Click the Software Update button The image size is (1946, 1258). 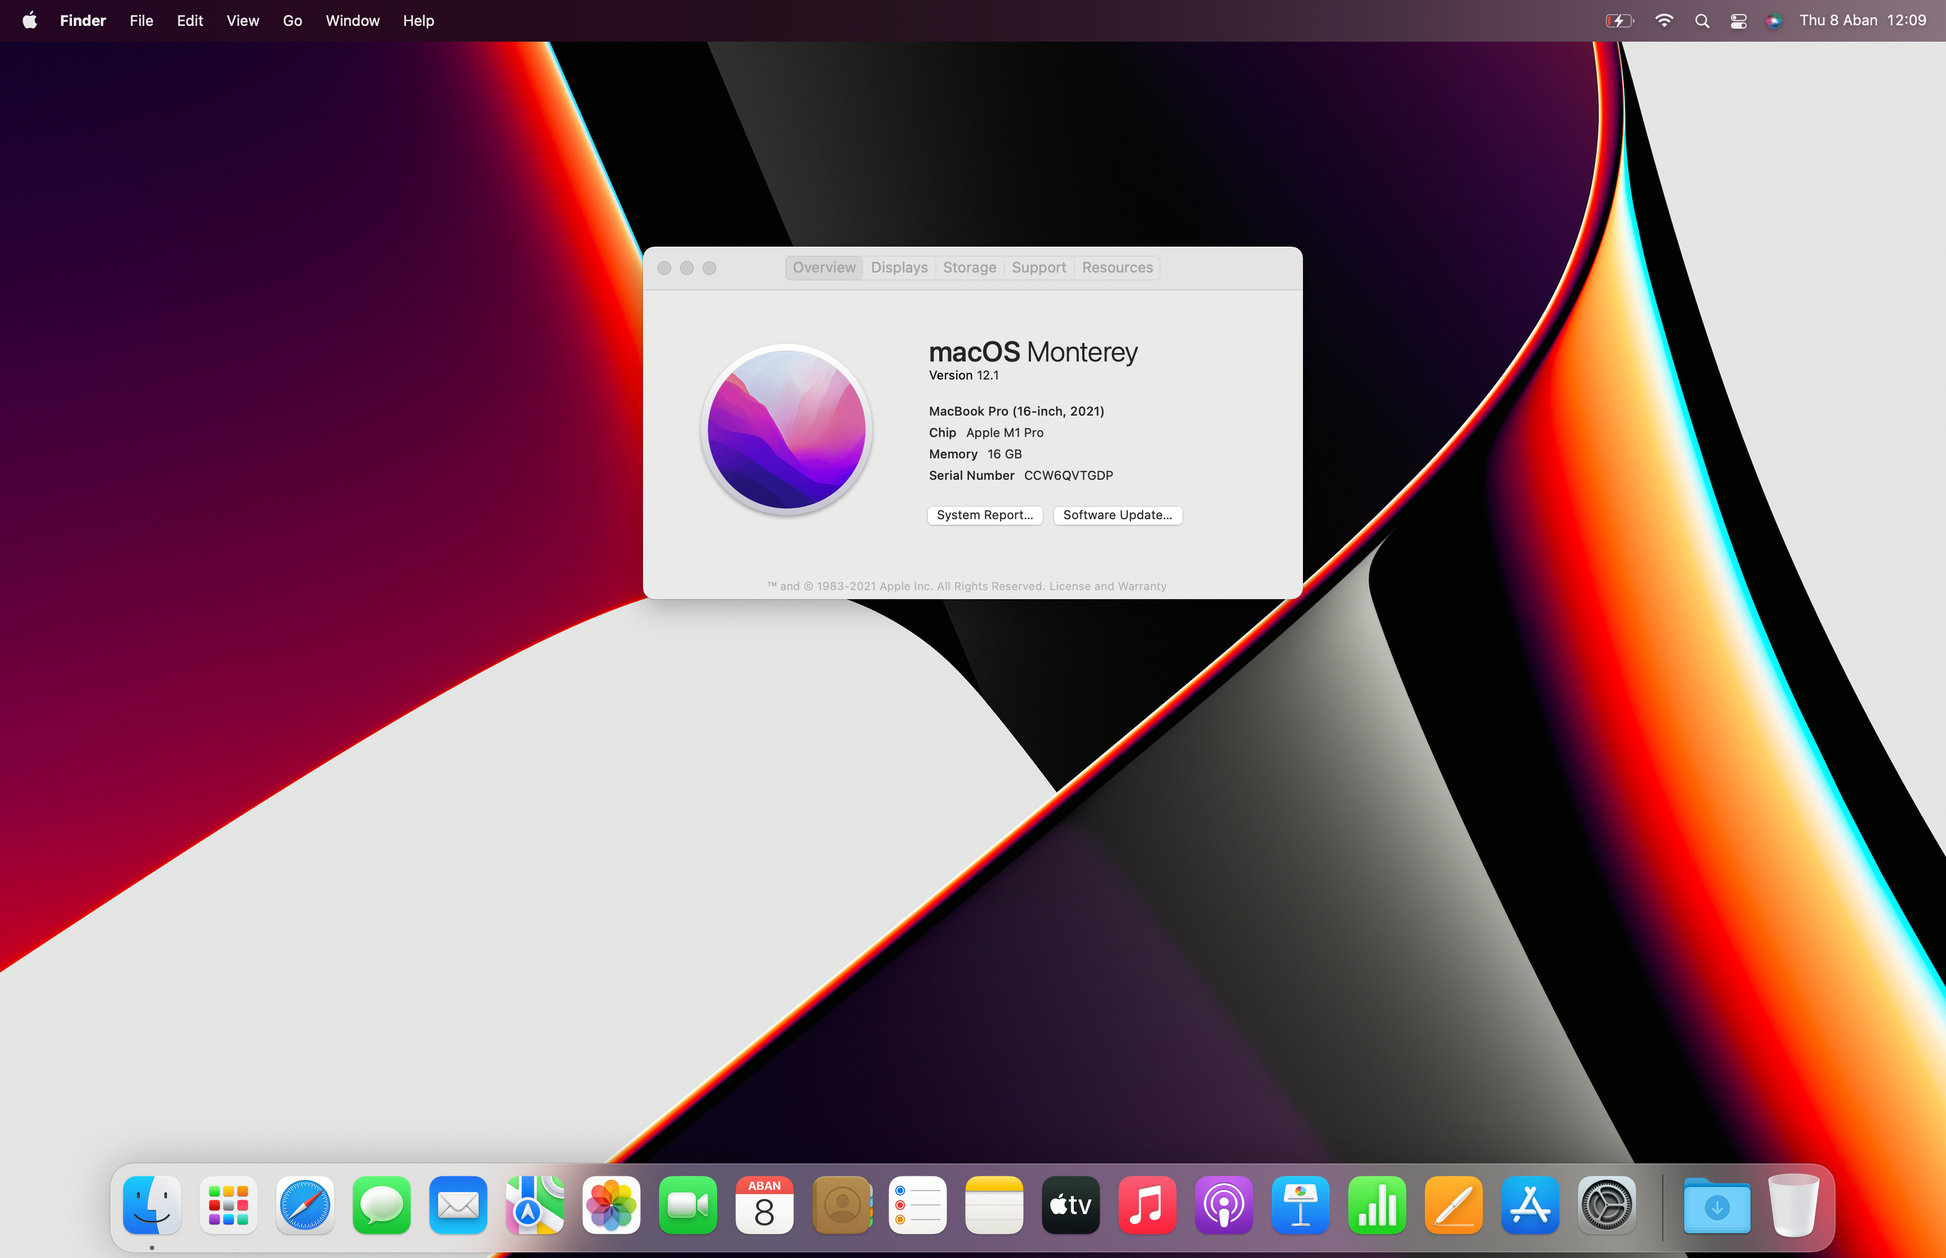tap(1117, 515)
